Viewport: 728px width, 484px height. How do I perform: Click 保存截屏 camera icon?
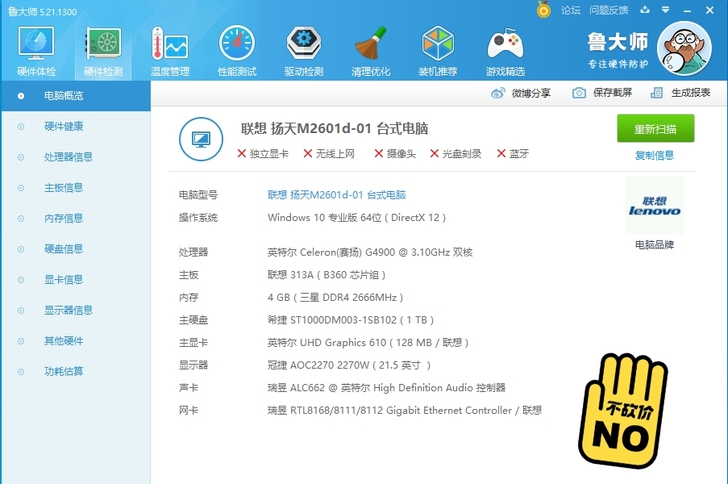578,93
